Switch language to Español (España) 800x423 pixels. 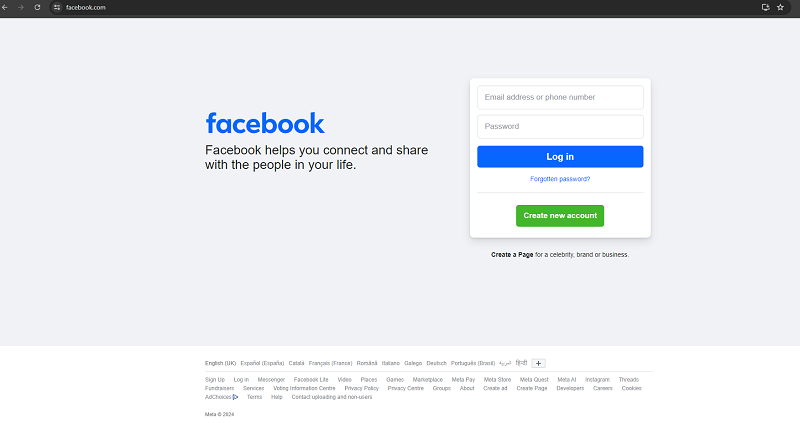coord(262,363)
